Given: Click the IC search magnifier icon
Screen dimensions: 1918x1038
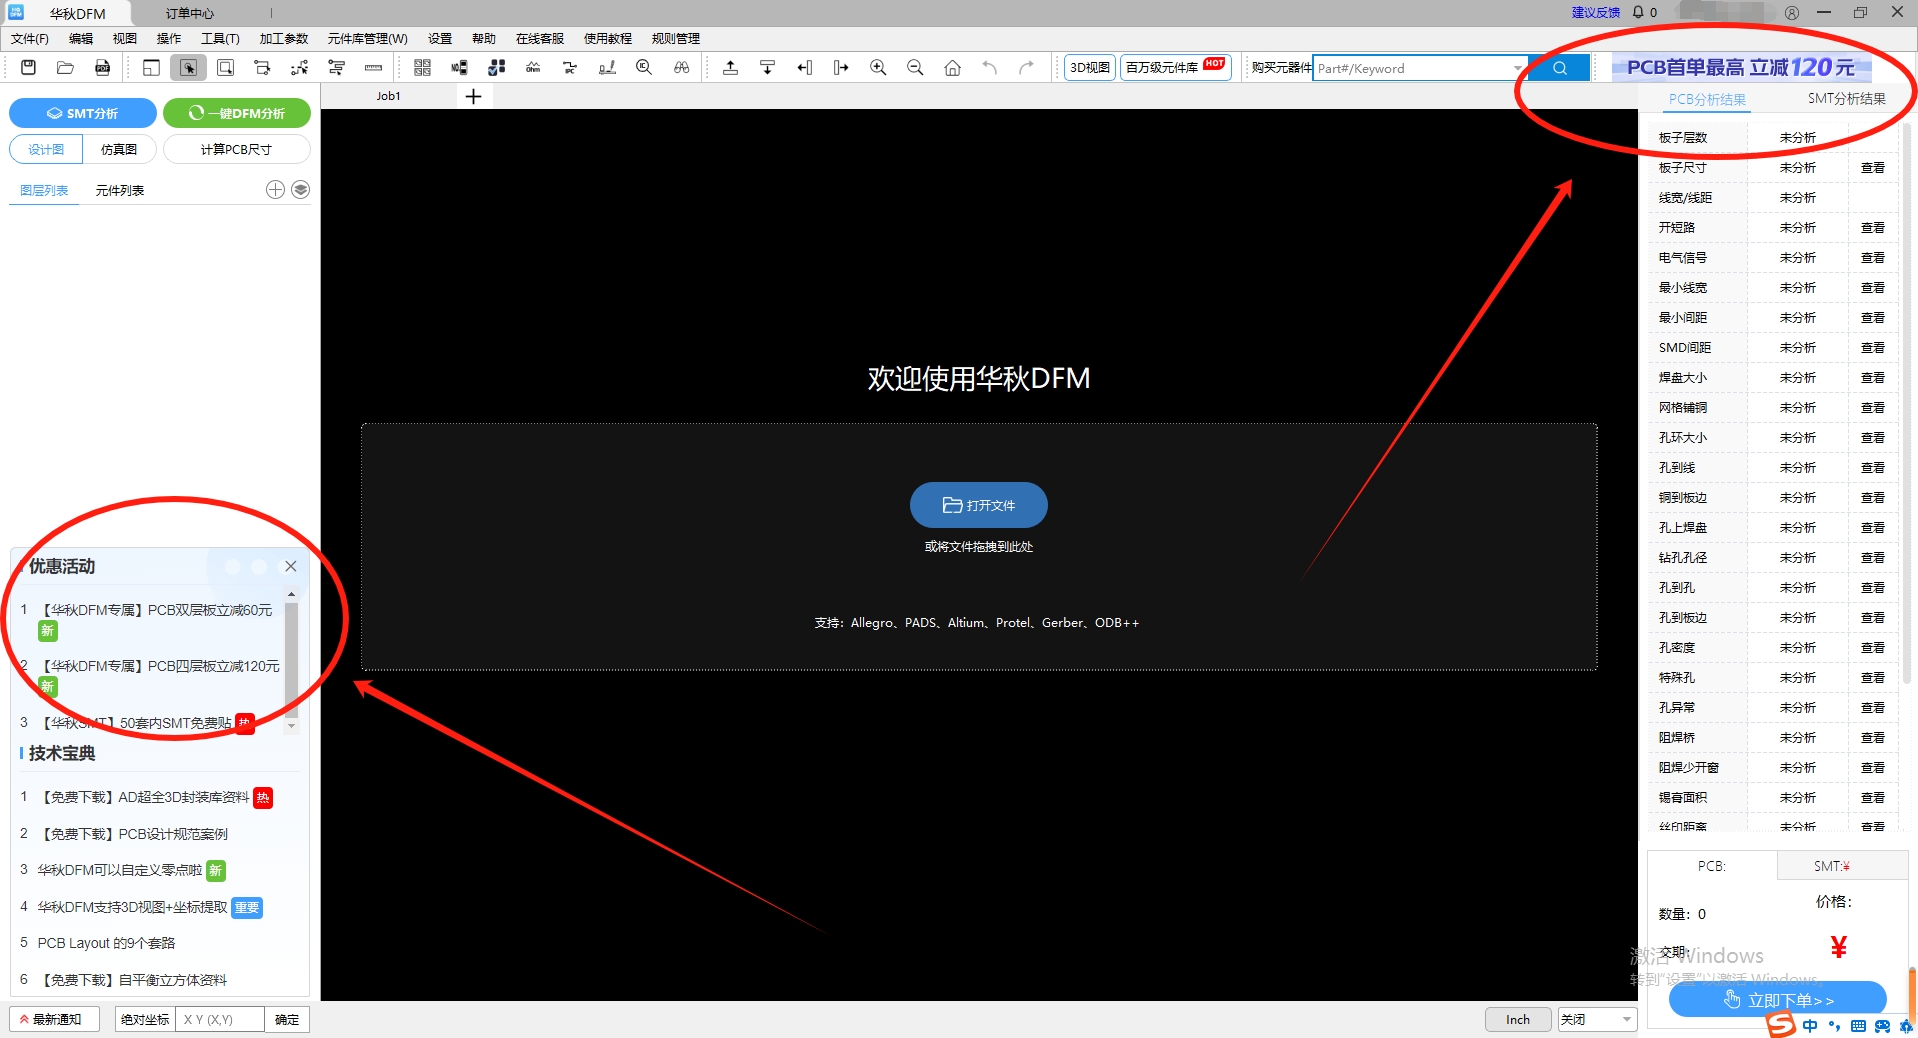Looking at the screenshot, I should [644, 67].
